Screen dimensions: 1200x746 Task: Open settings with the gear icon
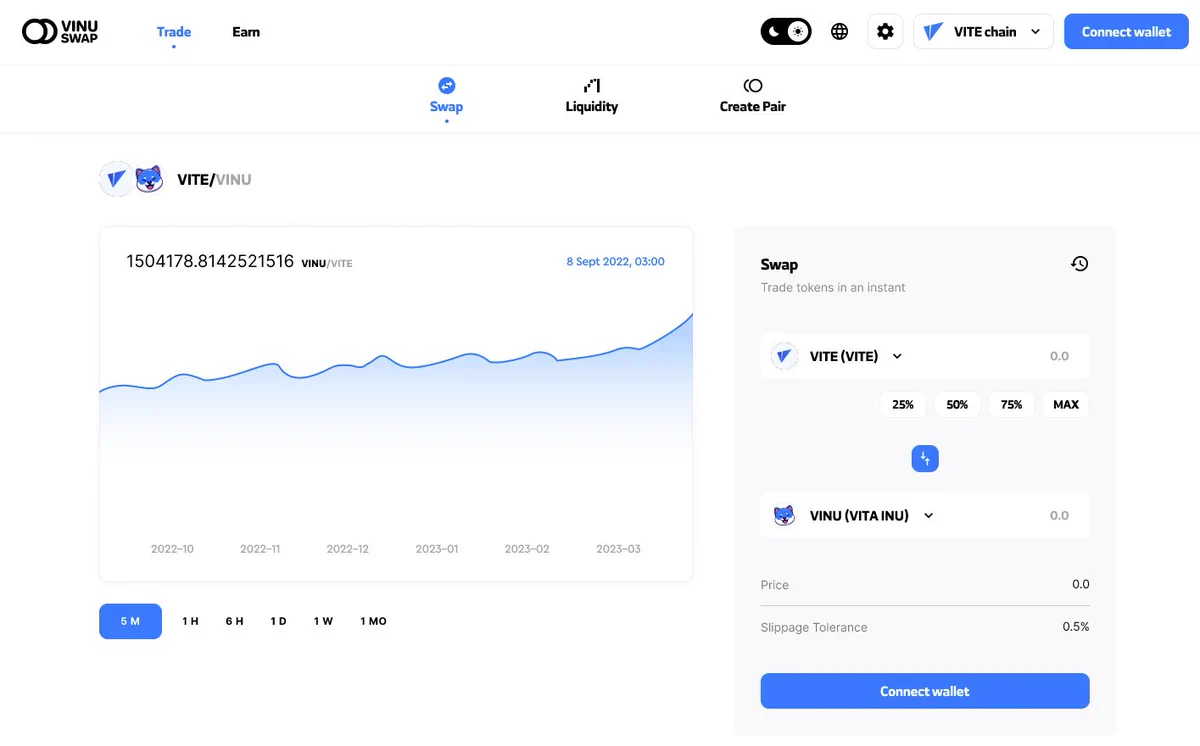coord(885,32)
